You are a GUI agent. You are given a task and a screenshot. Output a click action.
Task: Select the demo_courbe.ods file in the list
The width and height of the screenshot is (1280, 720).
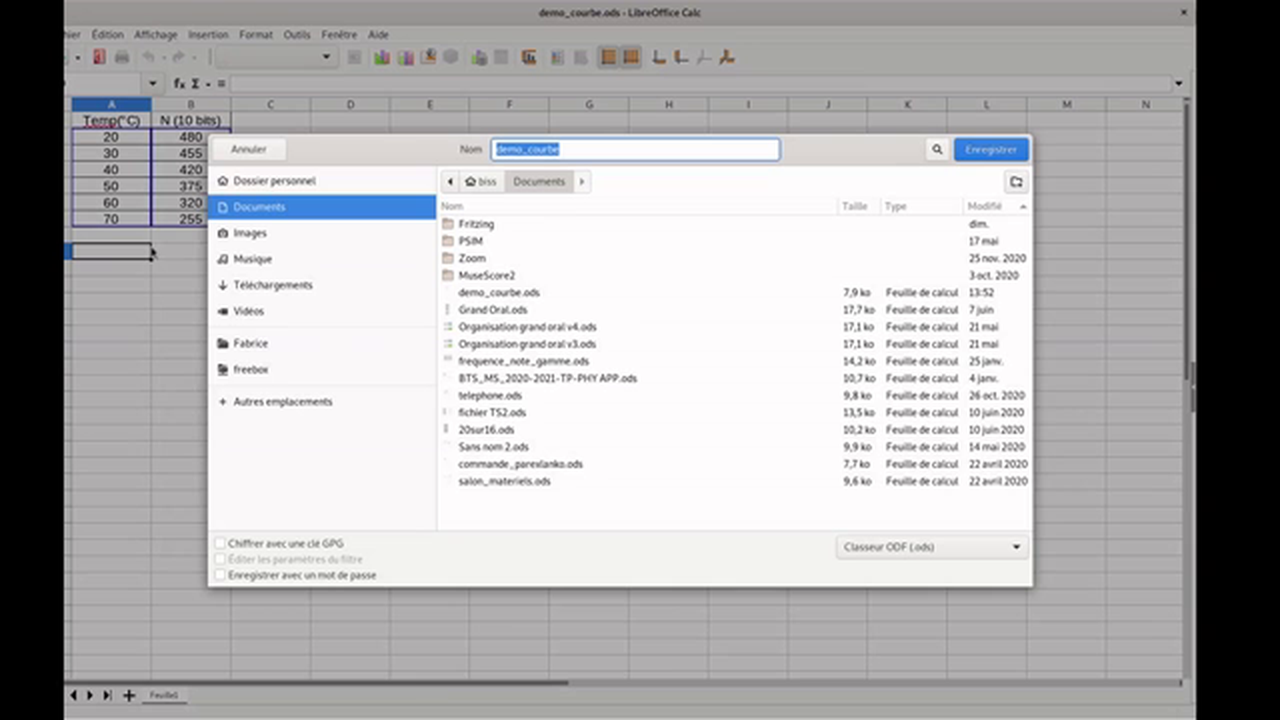click(498, 292)
